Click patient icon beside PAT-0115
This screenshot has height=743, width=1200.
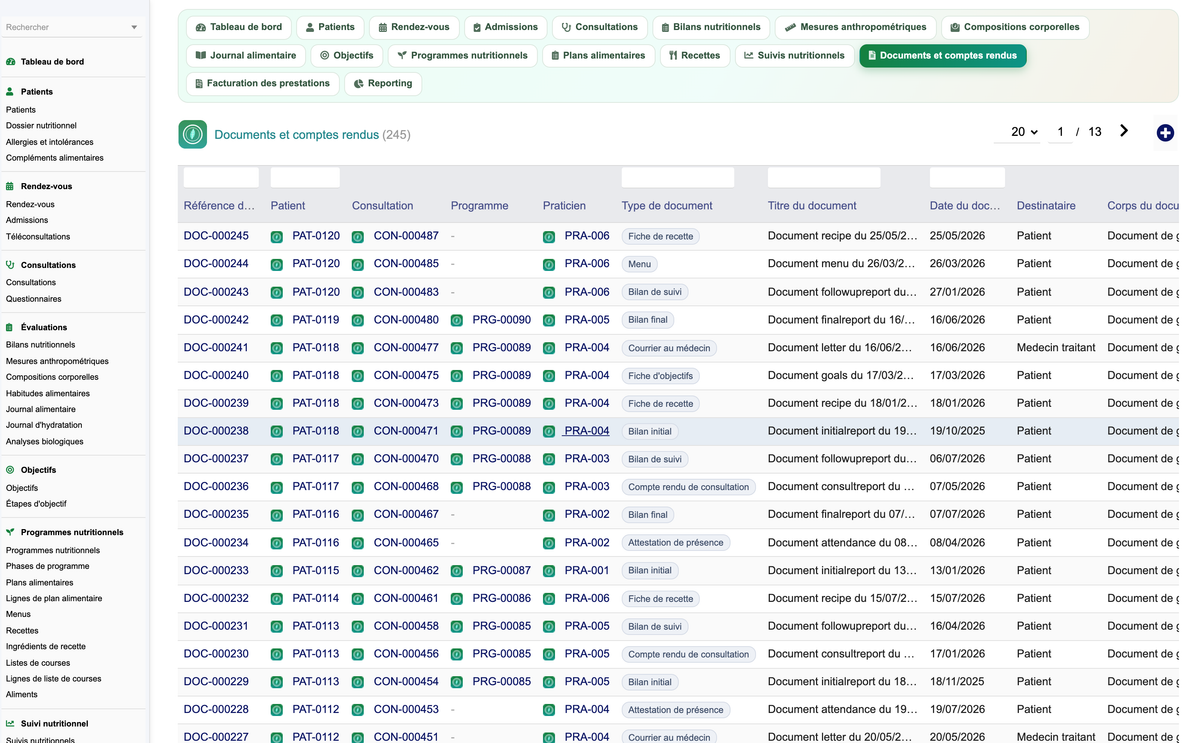(x=277, y=571)
